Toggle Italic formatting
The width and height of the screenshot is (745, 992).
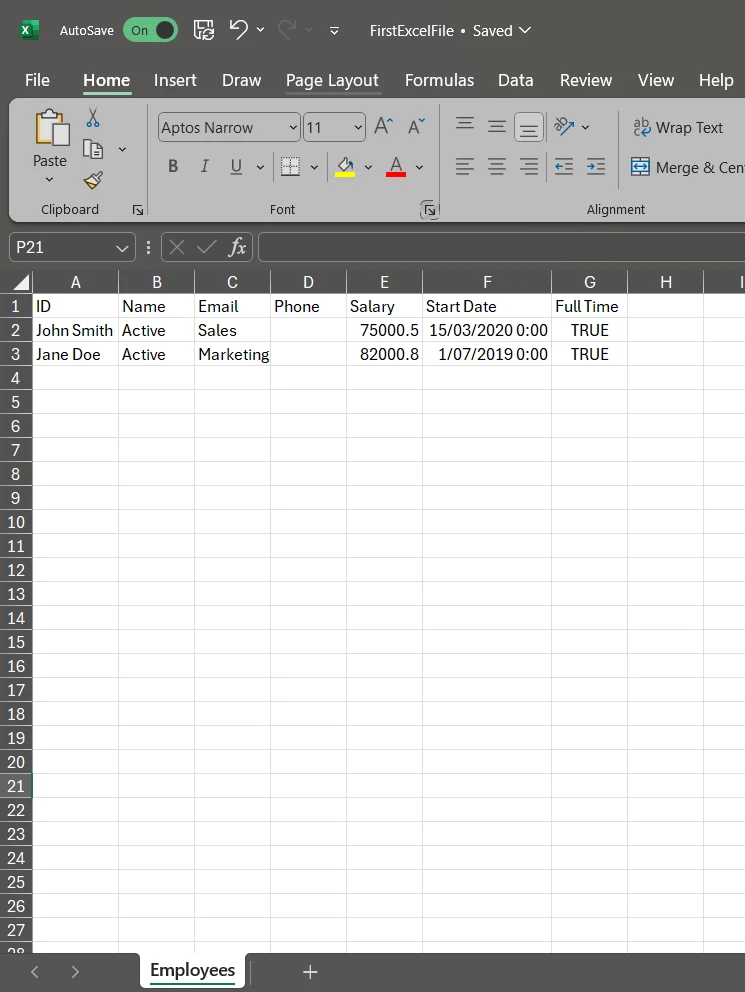click(x=204, y=167)
